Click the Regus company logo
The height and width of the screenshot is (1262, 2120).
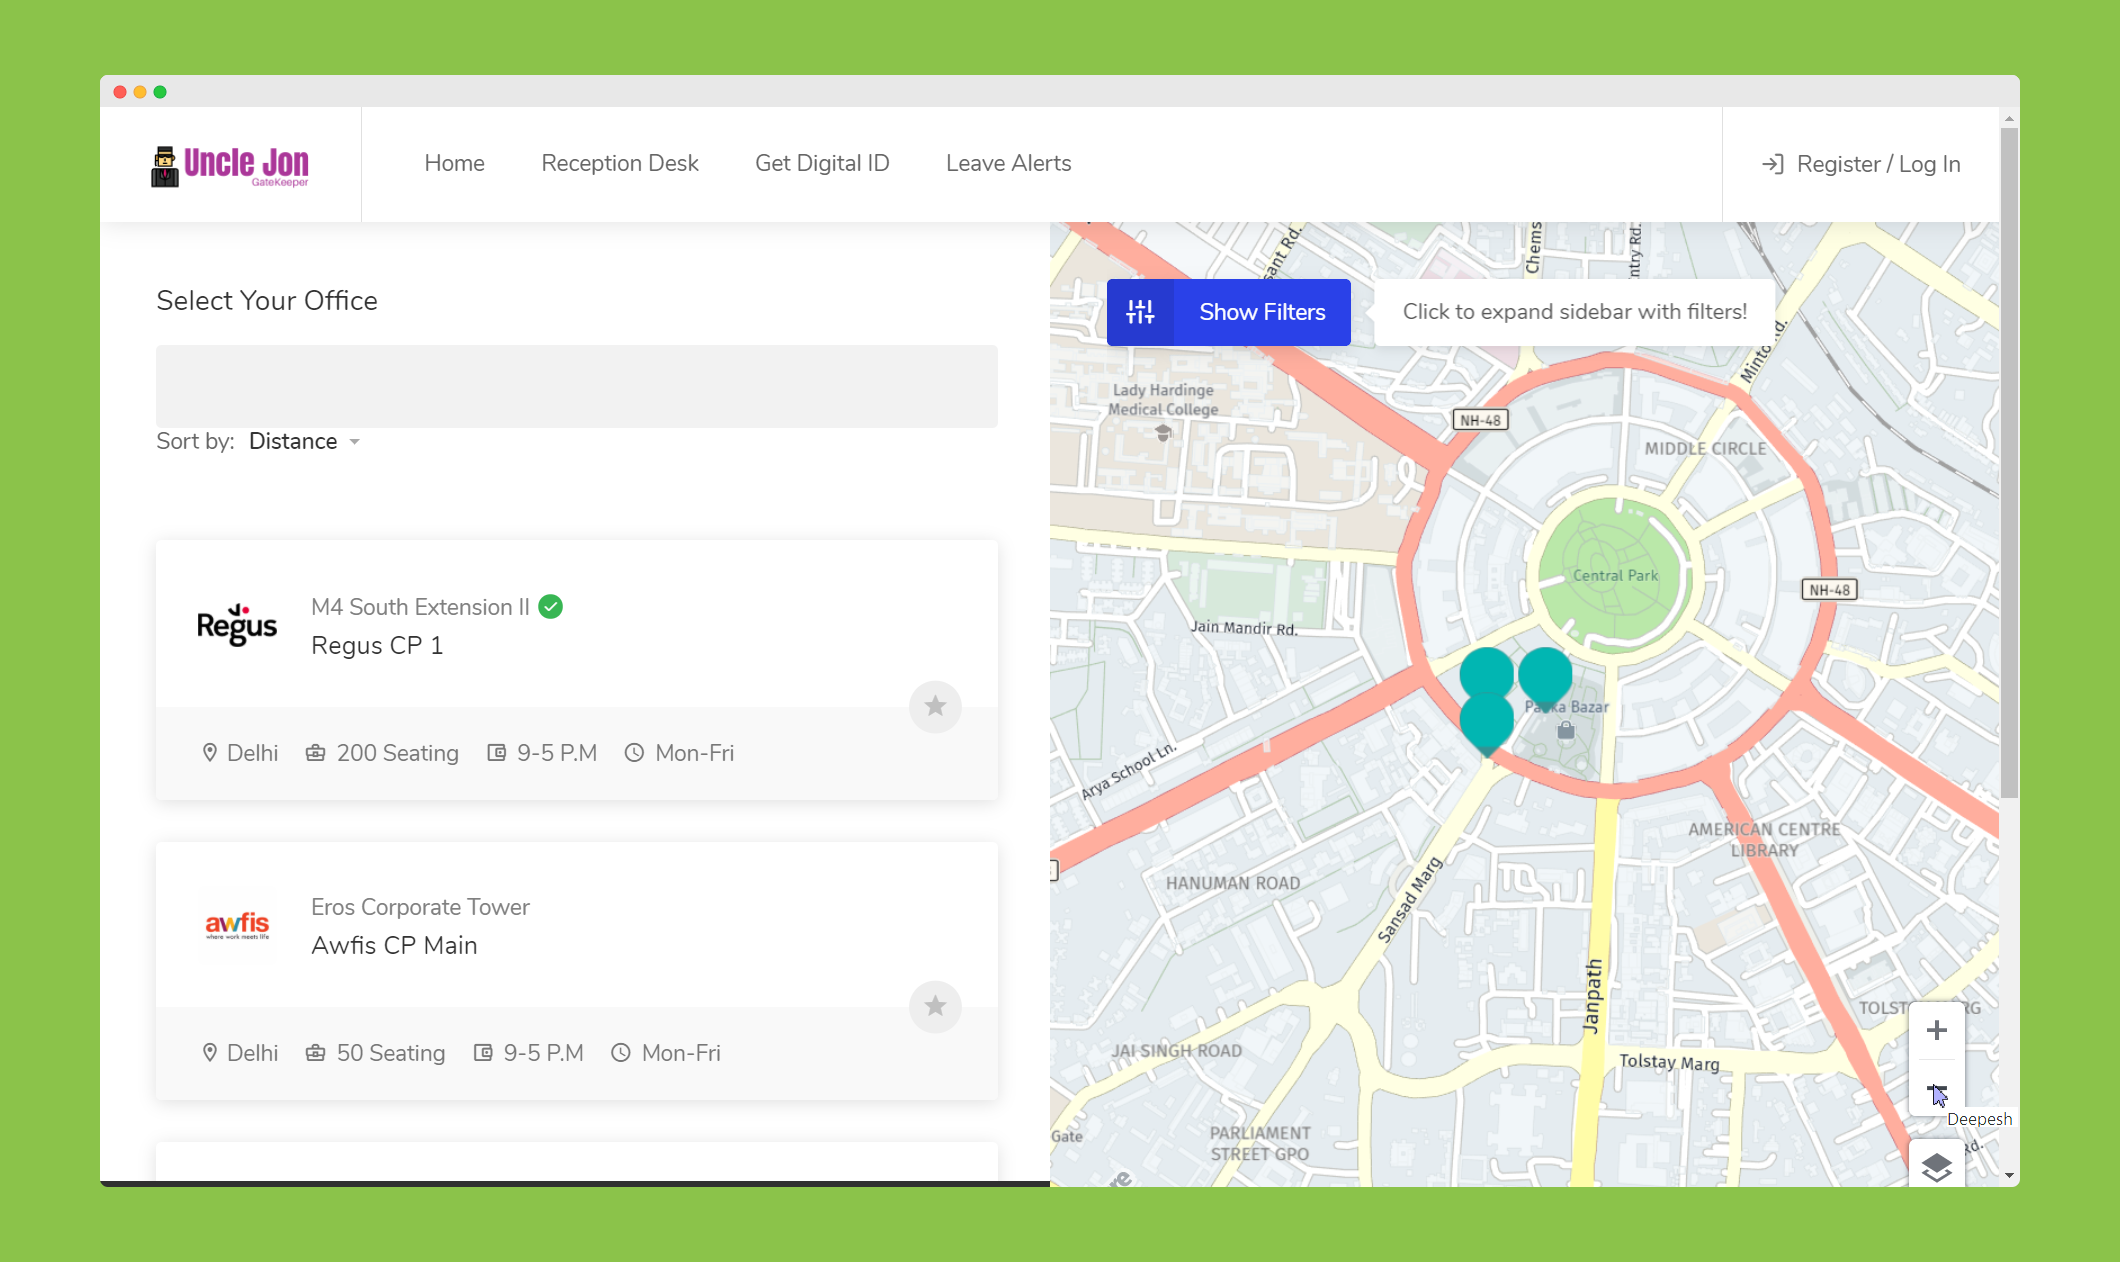point(237,626)
